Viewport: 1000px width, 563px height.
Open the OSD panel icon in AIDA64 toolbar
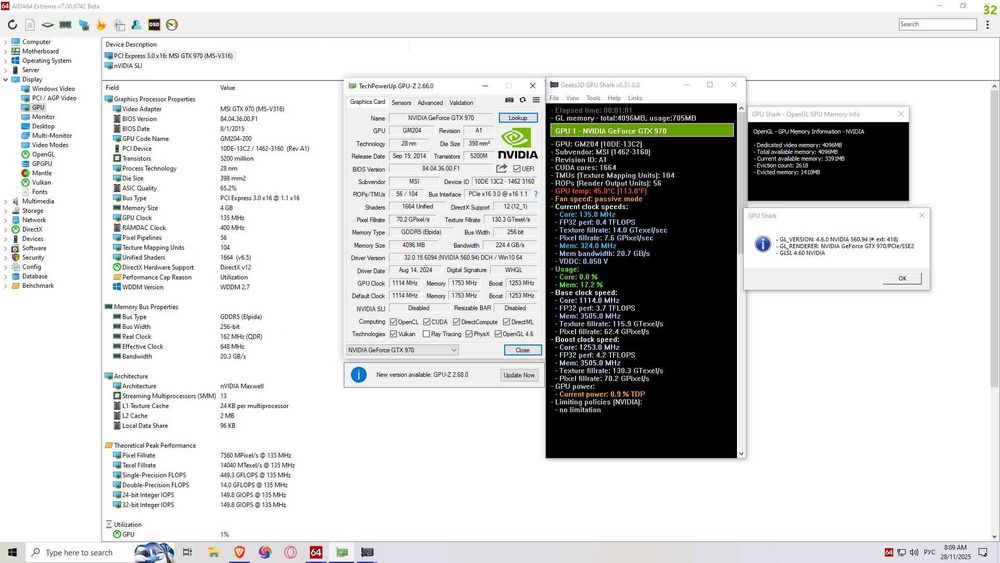154,25
